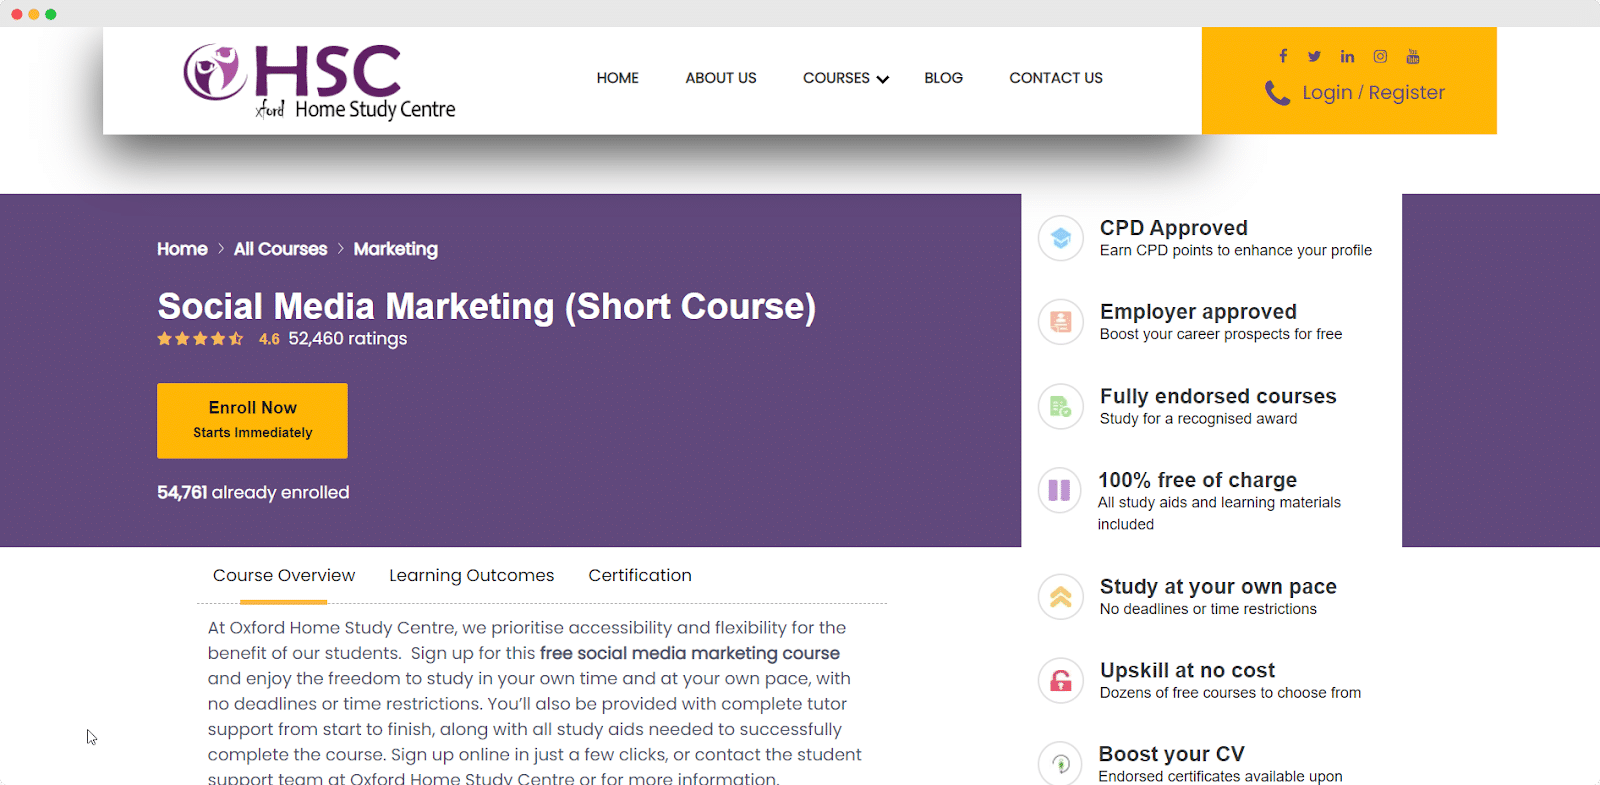Click the Boost your CV icon
Viewport: 1600px width, 785px height.
[x=1060, y=763]
